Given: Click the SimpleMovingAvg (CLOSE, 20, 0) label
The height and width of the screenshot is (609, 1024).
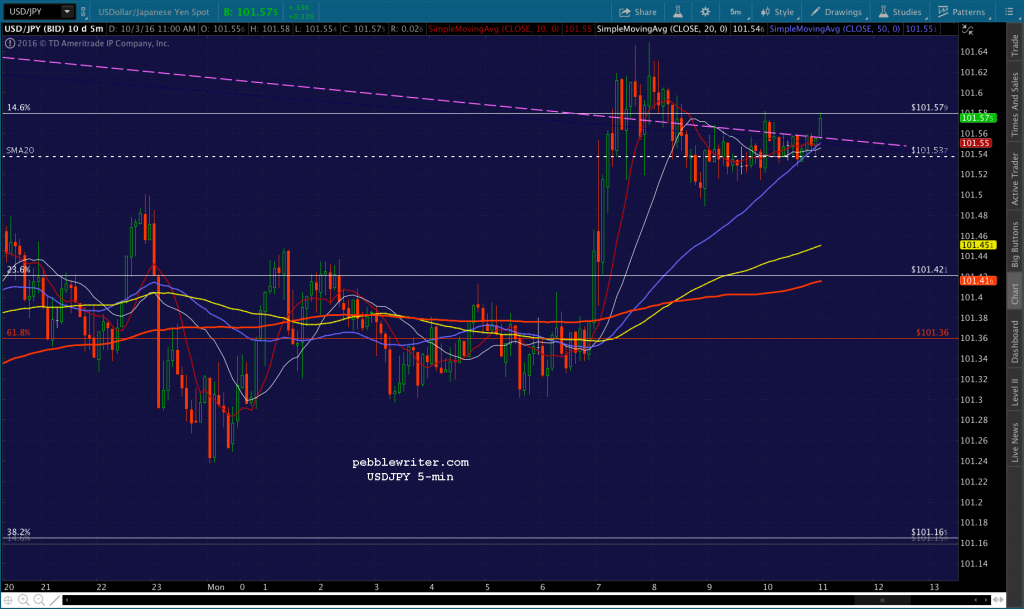Looking at the screenshot, I should point(662,29).
